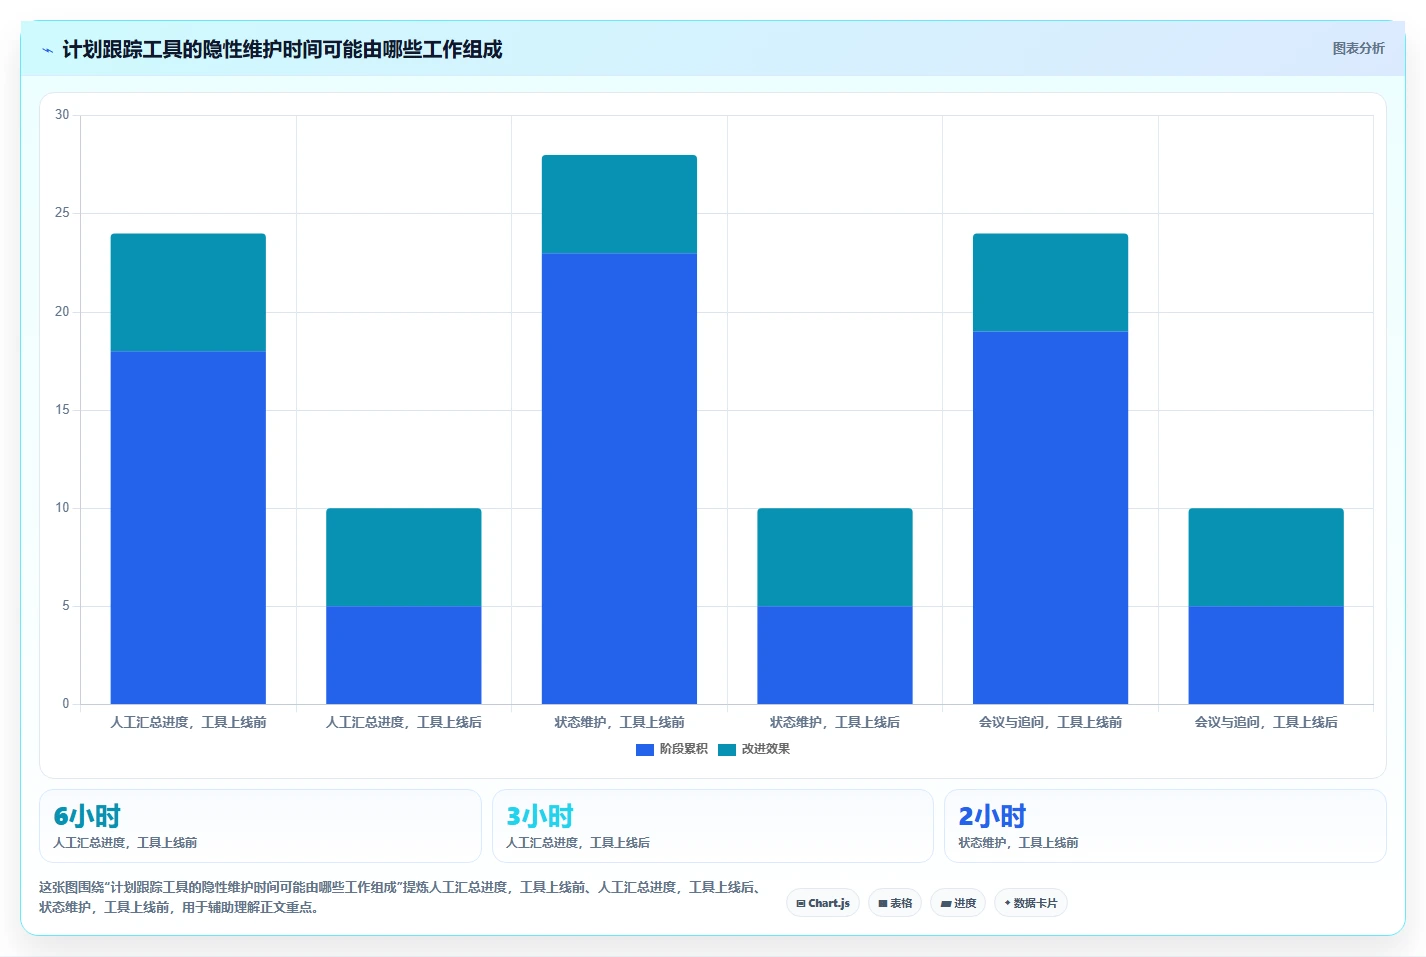Click the Chart.js tag chip
Image resolution: width=1426 pixels, height=957 pixels.
tap(823, 903)
